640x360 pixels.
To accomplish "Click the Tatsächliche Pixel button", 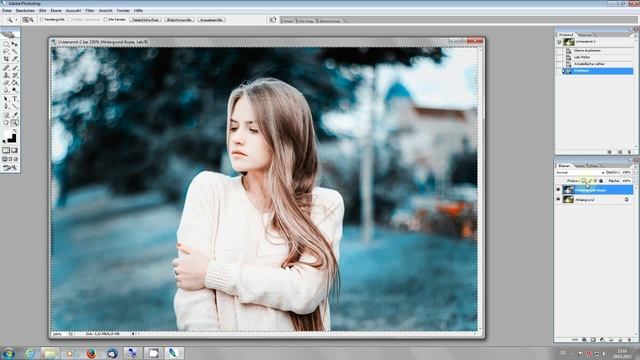I will [146, 20].
